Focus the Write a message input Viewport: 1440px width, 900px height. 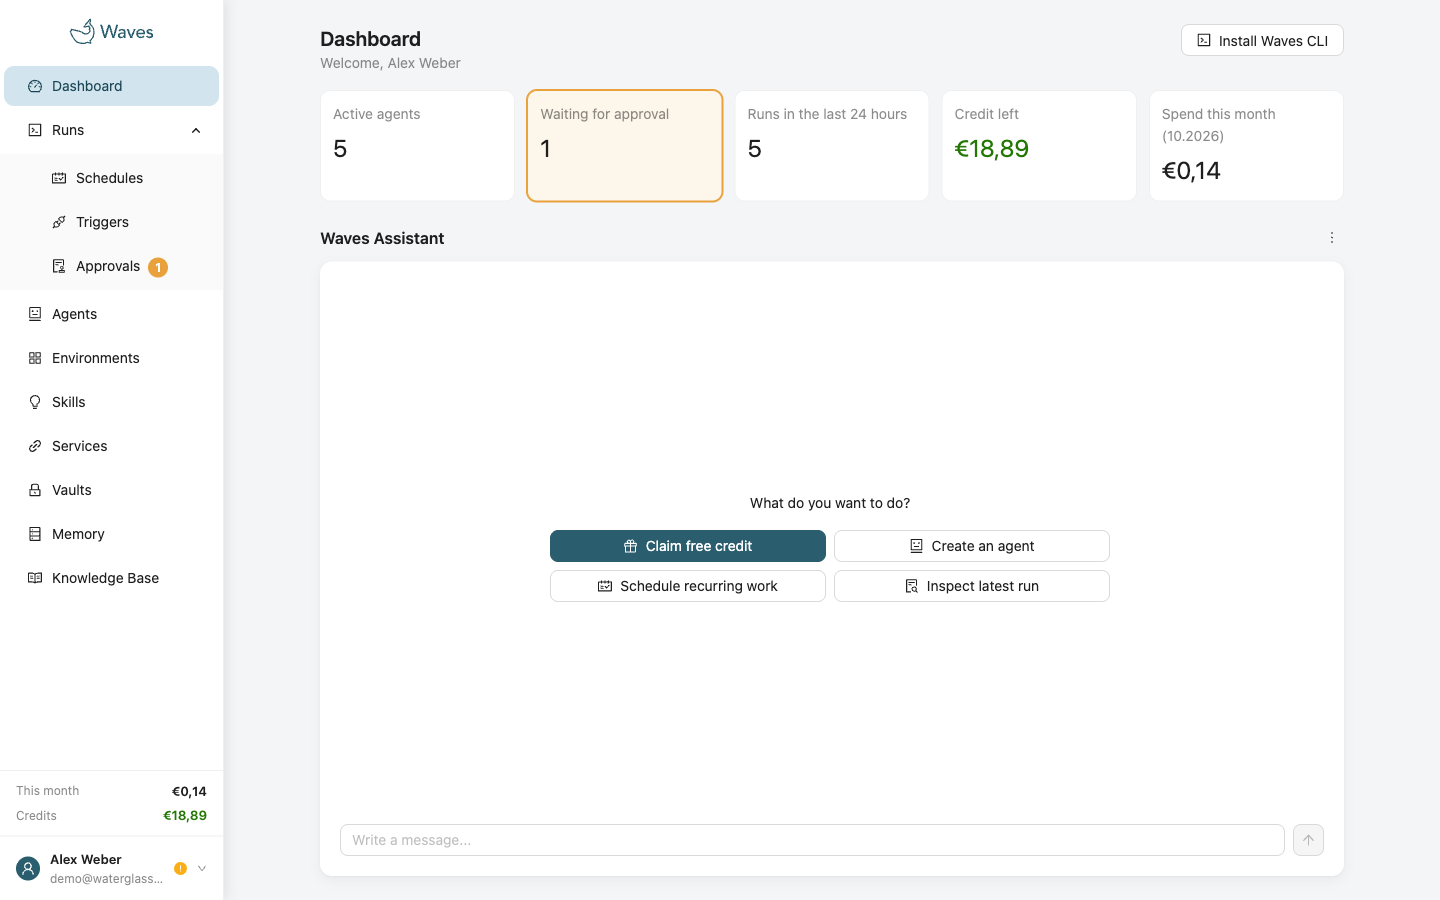point(812,840)
